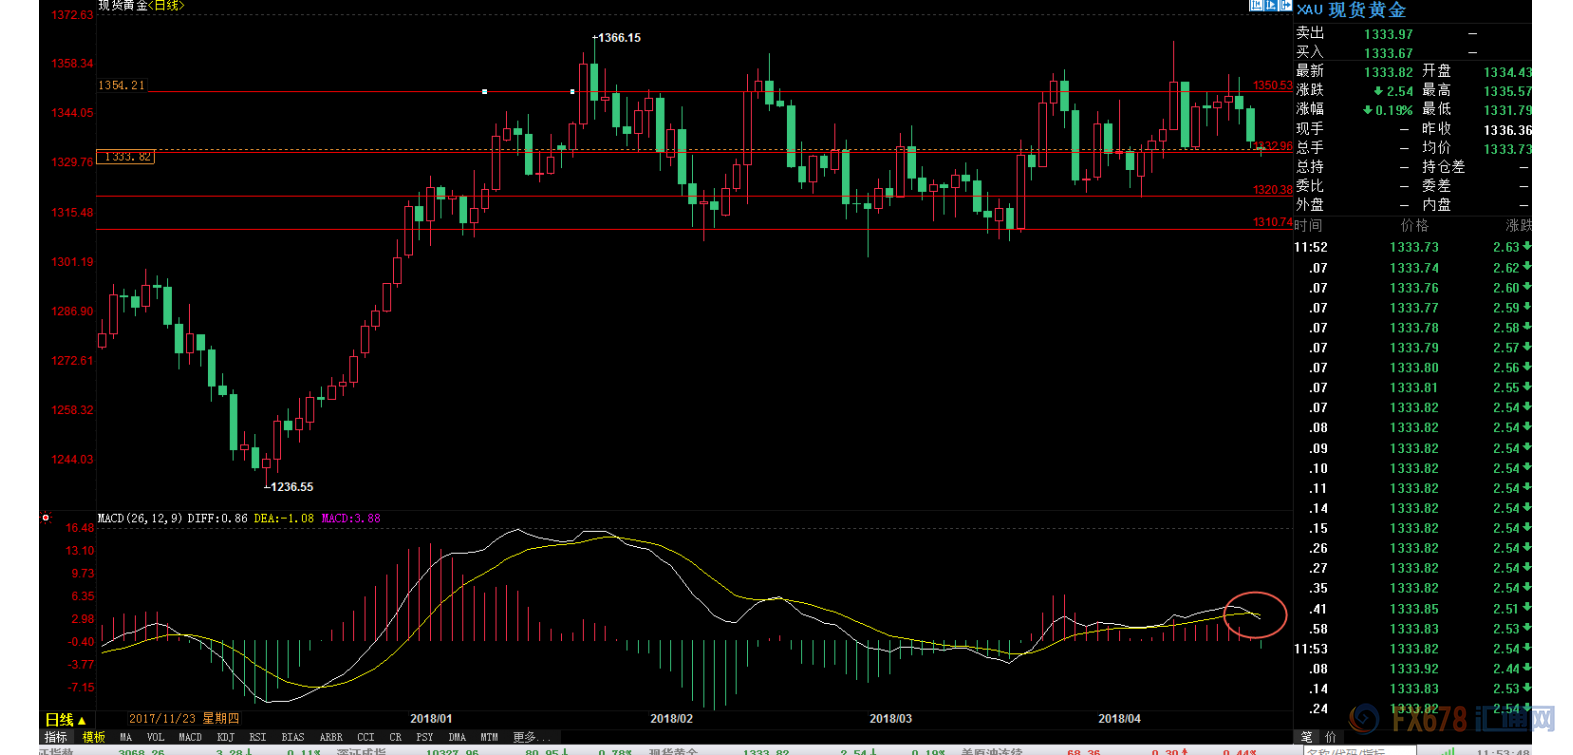Select the RSI indicator

(257, 737)
